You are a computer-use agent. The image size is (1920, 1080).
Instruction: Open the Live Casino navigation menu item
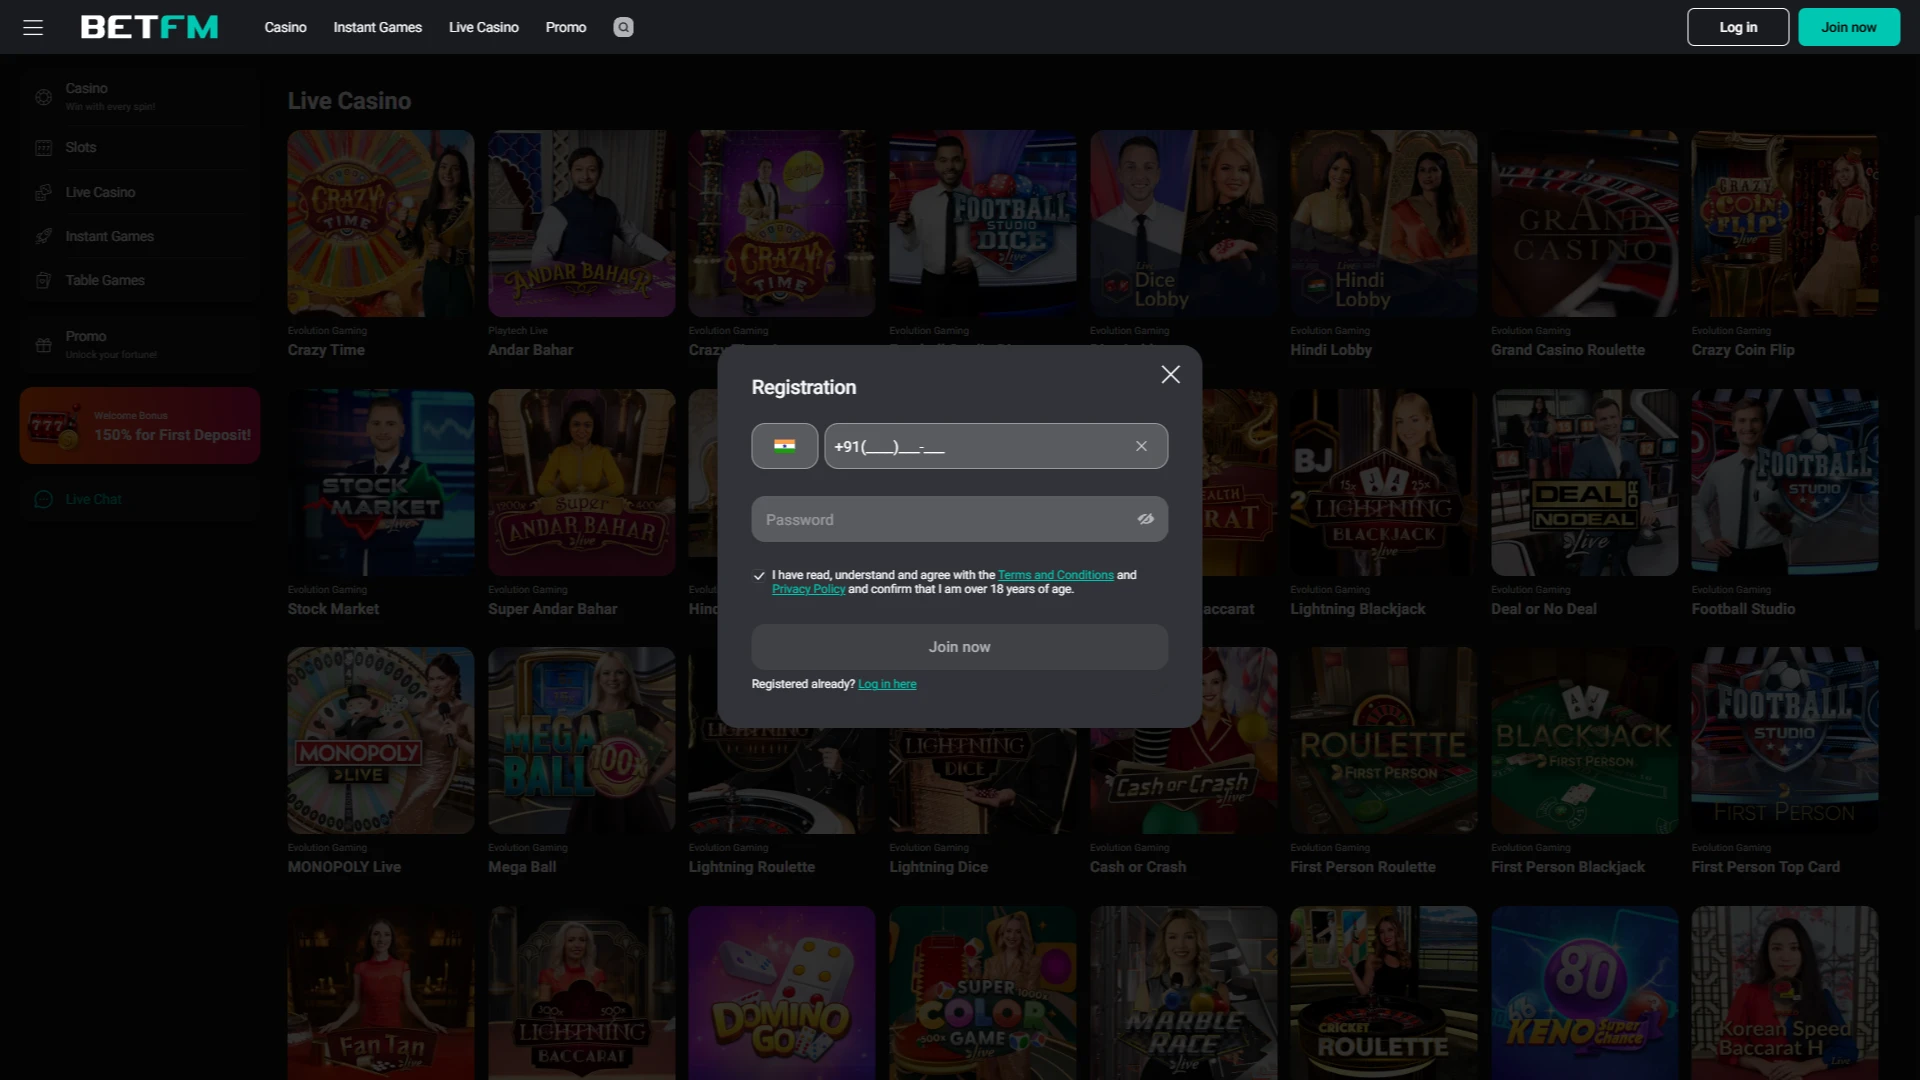pyautogui.click(x=483, y=27)
